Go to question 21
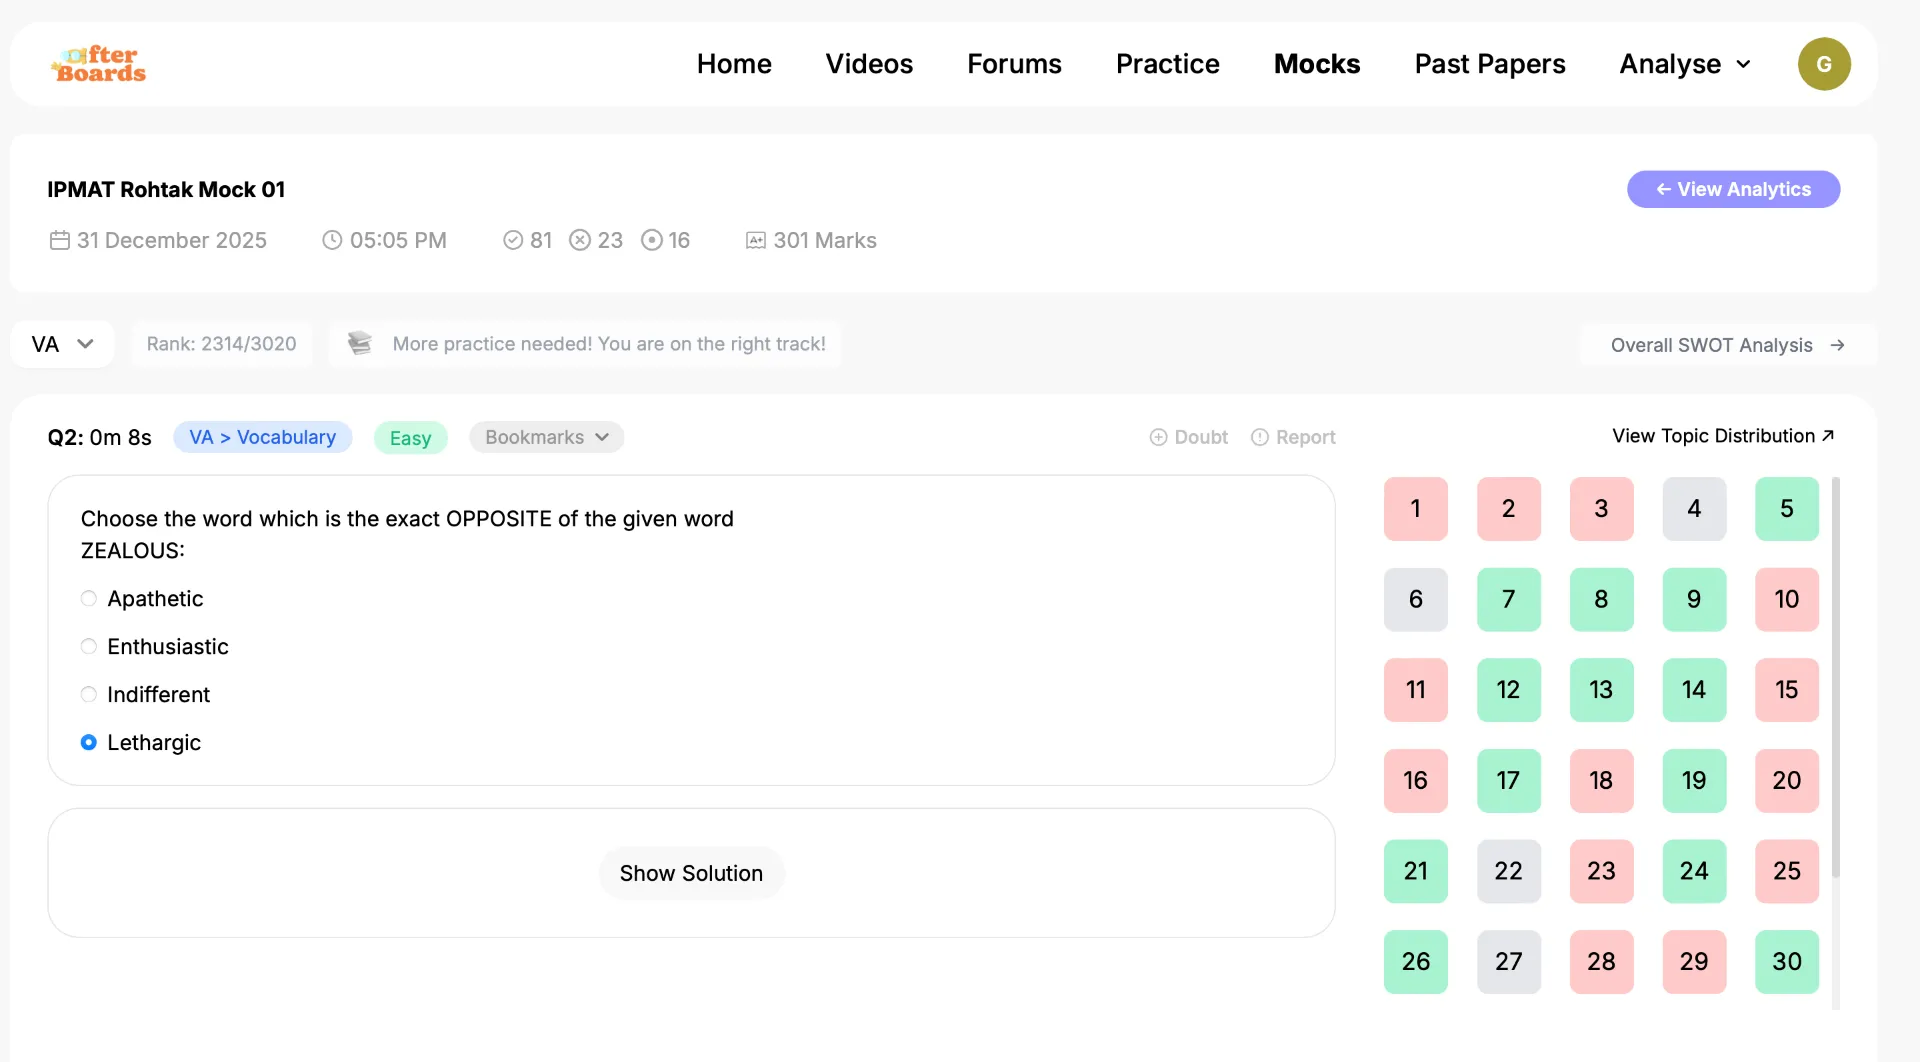Image resolution: width=1920 pixels, height=1062 pixels. [x=1415, y=871]
